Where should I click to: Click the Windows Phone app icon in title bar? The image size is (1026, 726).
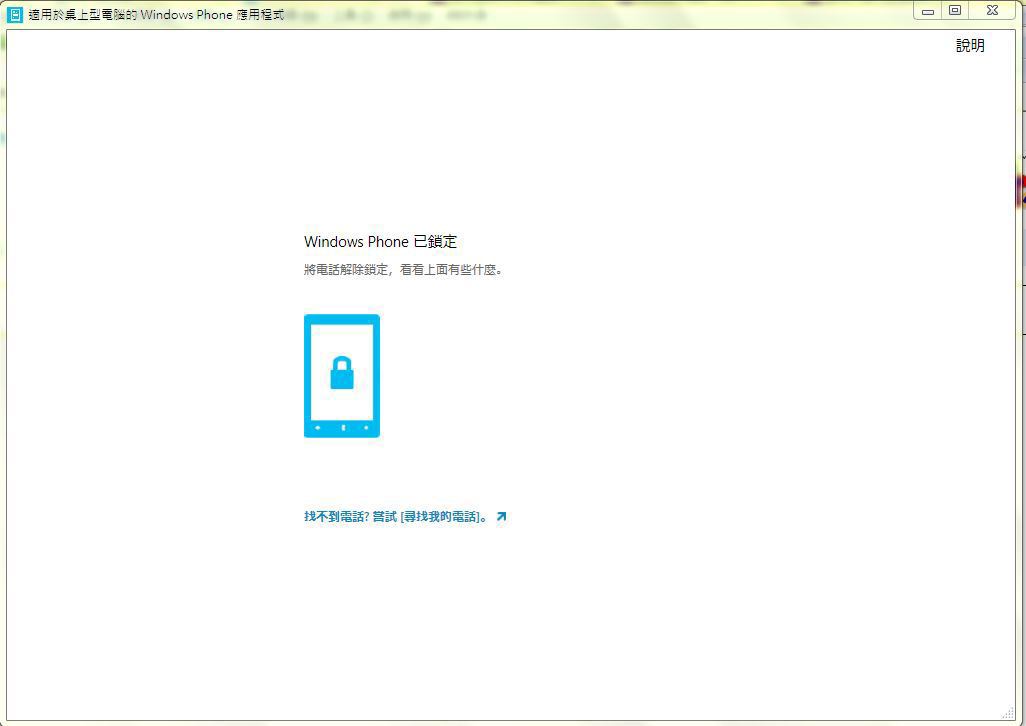[x=14, y=14]
